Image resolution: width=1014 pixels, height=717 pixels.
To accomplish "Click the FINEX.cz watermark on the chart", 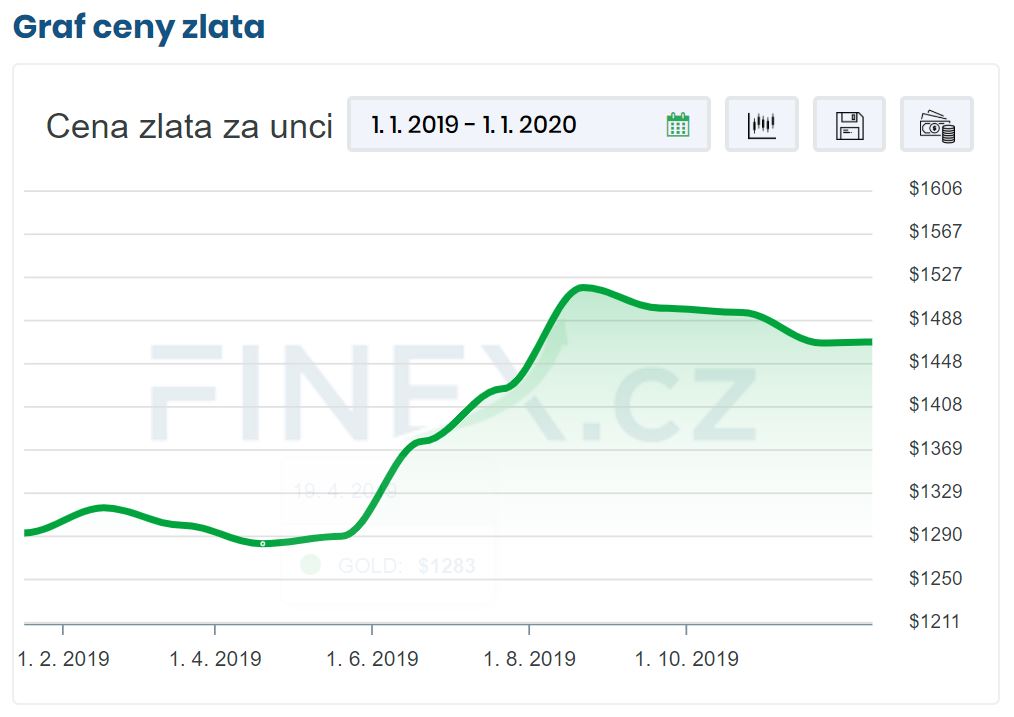I will point(450,395).
